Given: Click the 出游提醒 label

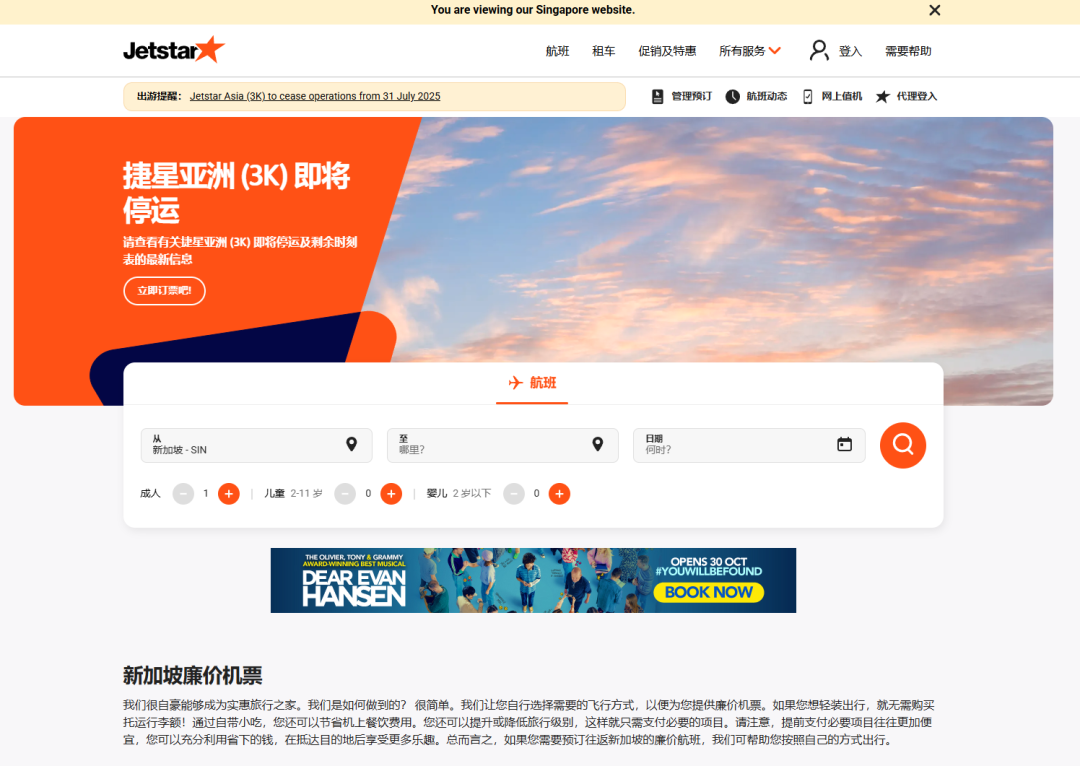Looking at the screenshot, I should click(x=159, y=96).
